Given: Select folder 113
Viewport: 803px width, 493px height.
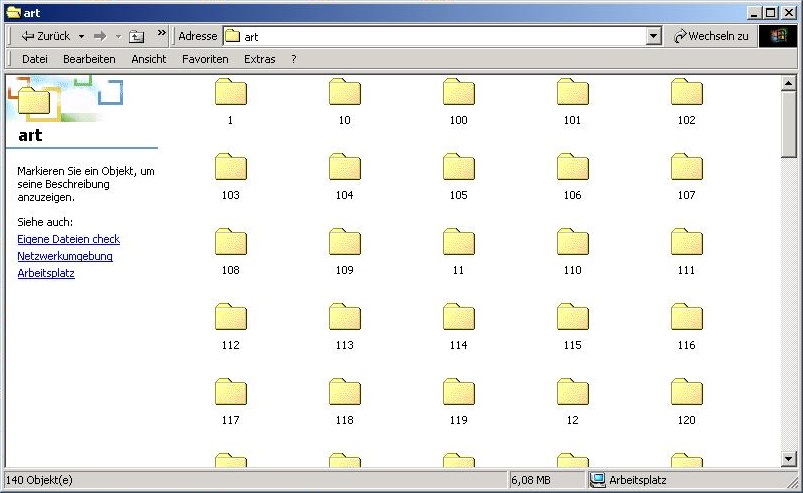Looking at the screenshot, I should [345, 327].
